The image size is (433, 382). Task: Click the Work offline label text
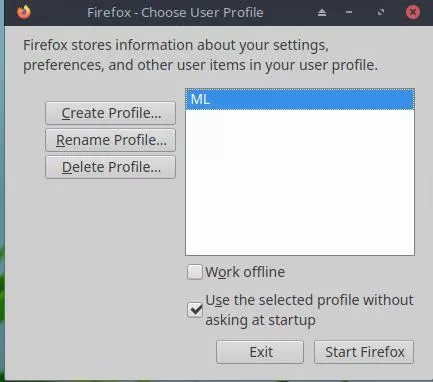coord(245,272)
